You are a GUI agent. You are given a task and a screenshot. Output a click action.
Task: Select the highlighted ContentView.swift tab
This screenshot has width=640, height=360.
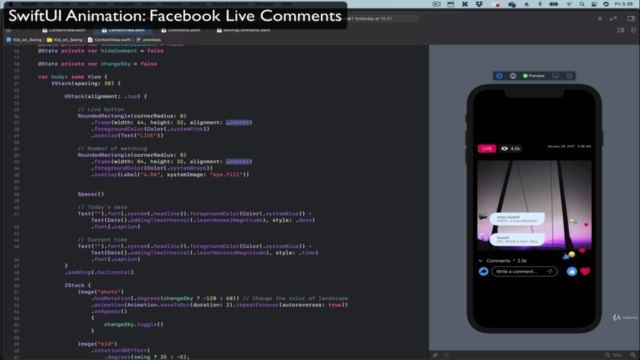coord(123,30)
